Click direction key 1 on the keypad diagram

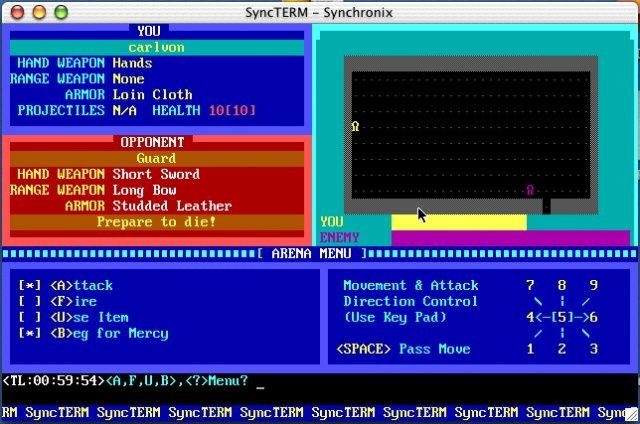pyautogui.click(x=530, y=349)
